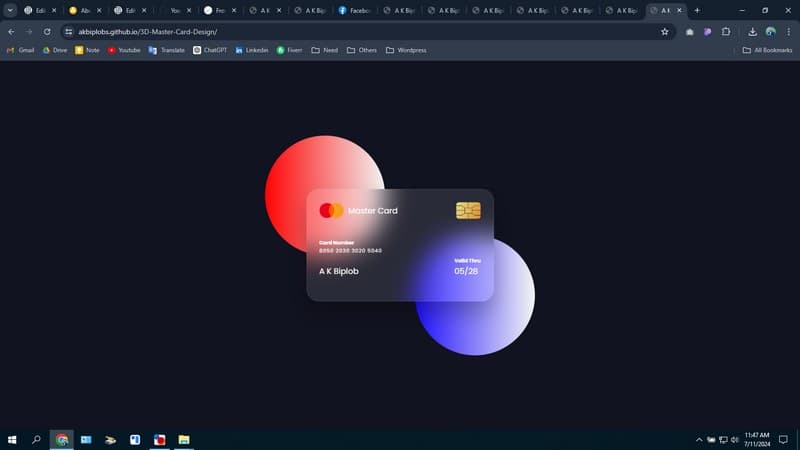Click the gold chip on the card

click(x=468, y=210)
